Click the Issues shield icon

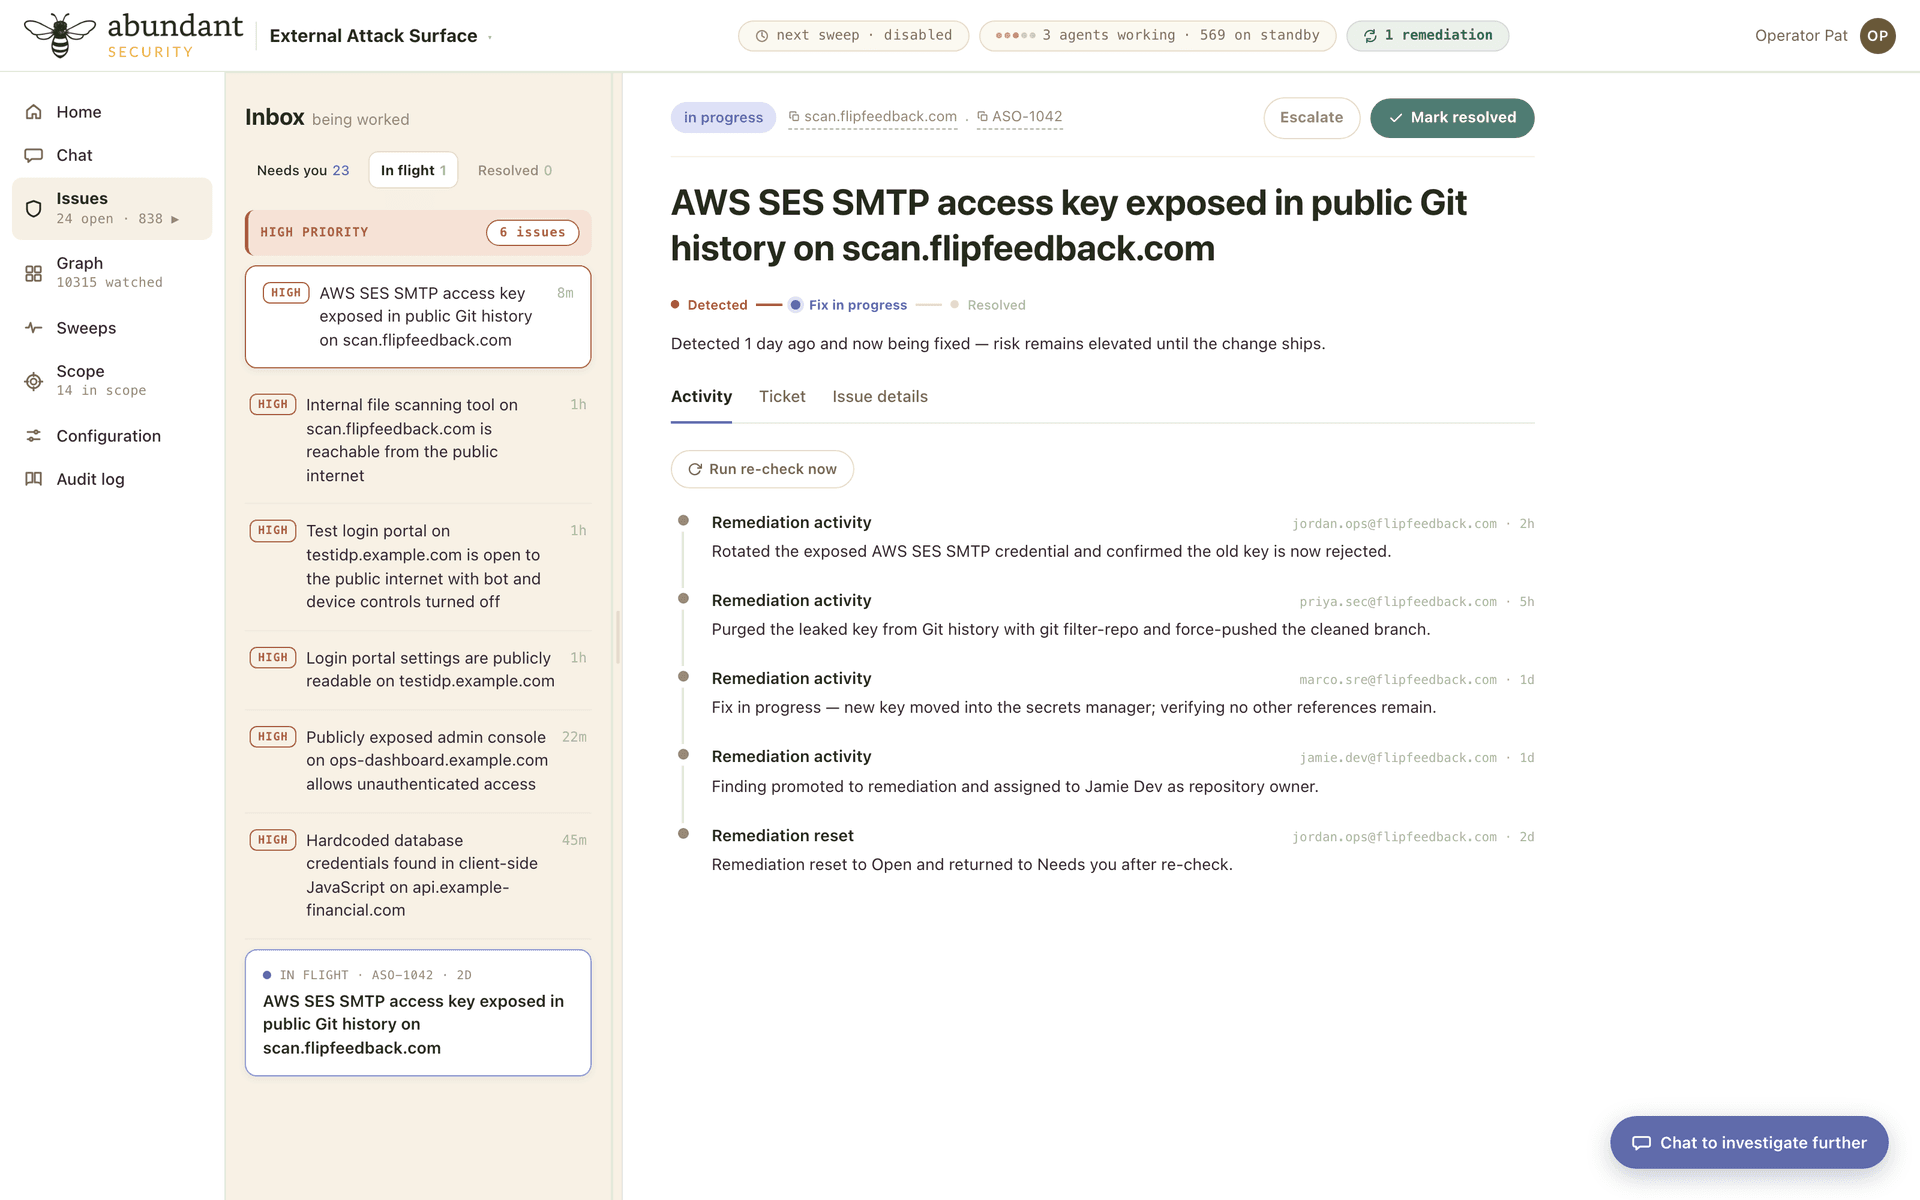(x=34, y=208)
